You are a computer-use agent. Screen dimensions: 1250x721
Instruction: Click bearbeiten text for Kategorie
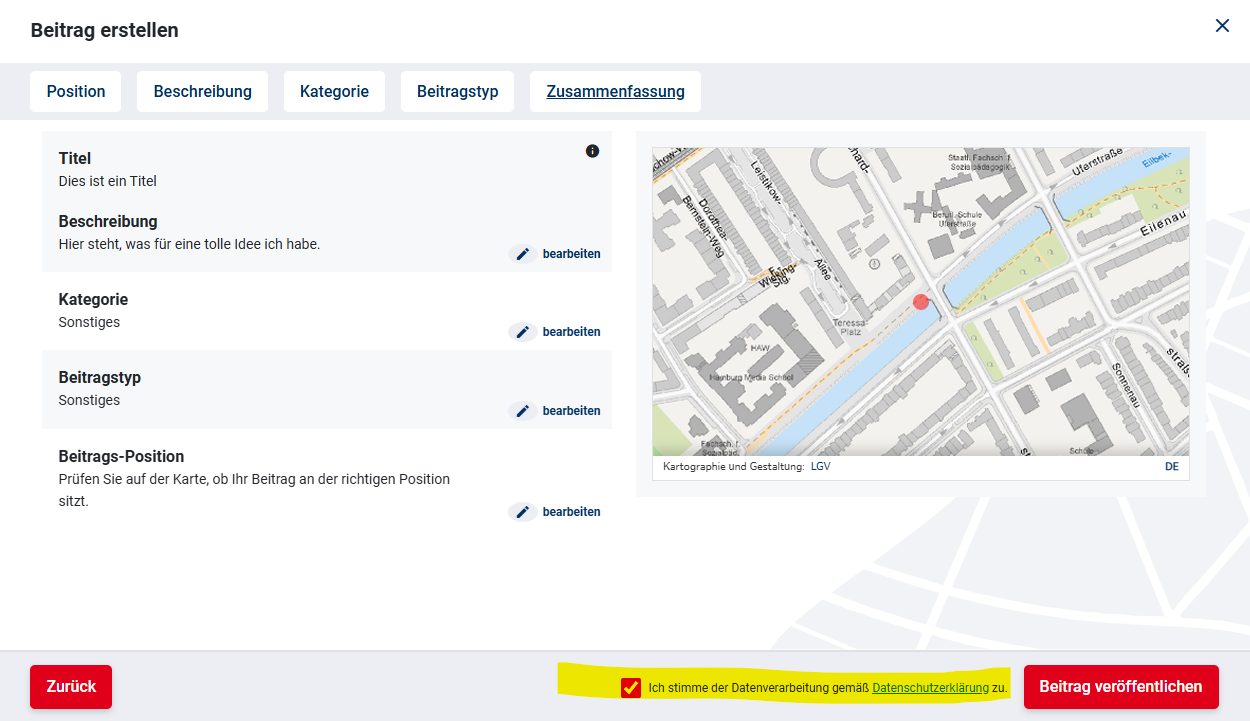pos(571,332)
